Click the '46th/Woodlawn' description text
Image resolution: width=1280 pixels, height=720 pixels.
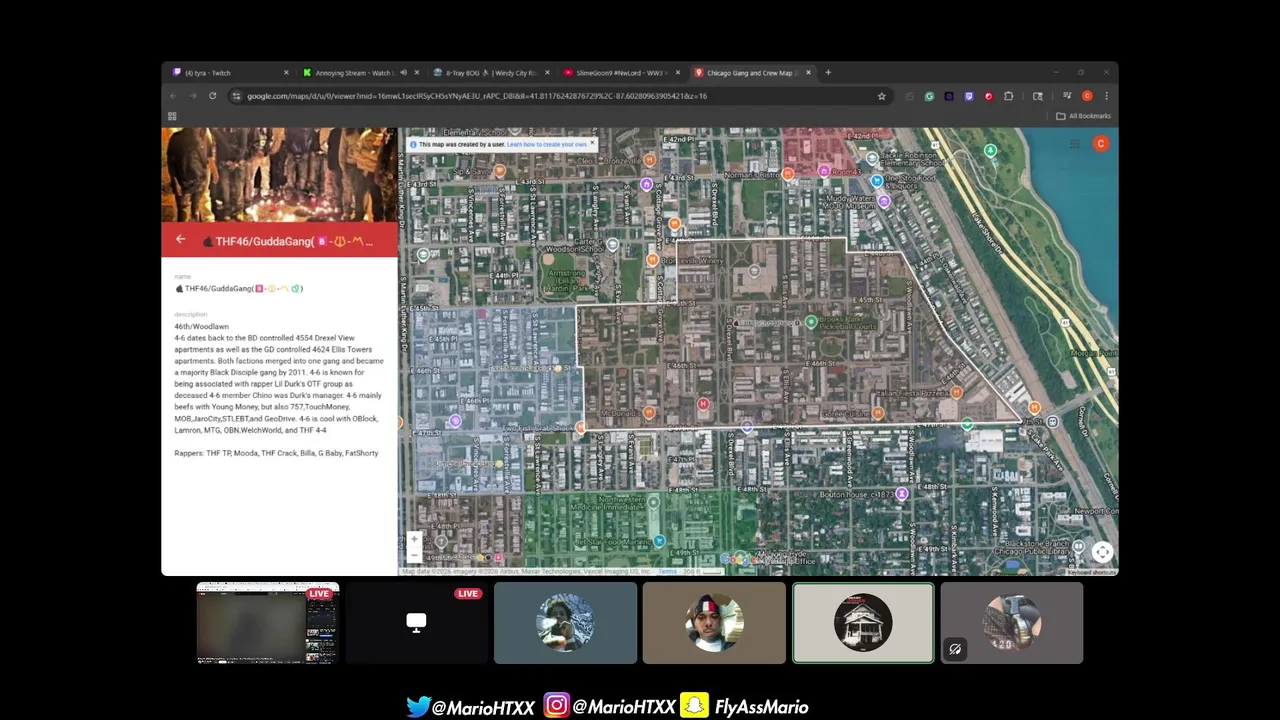click(x=201, y=327)
